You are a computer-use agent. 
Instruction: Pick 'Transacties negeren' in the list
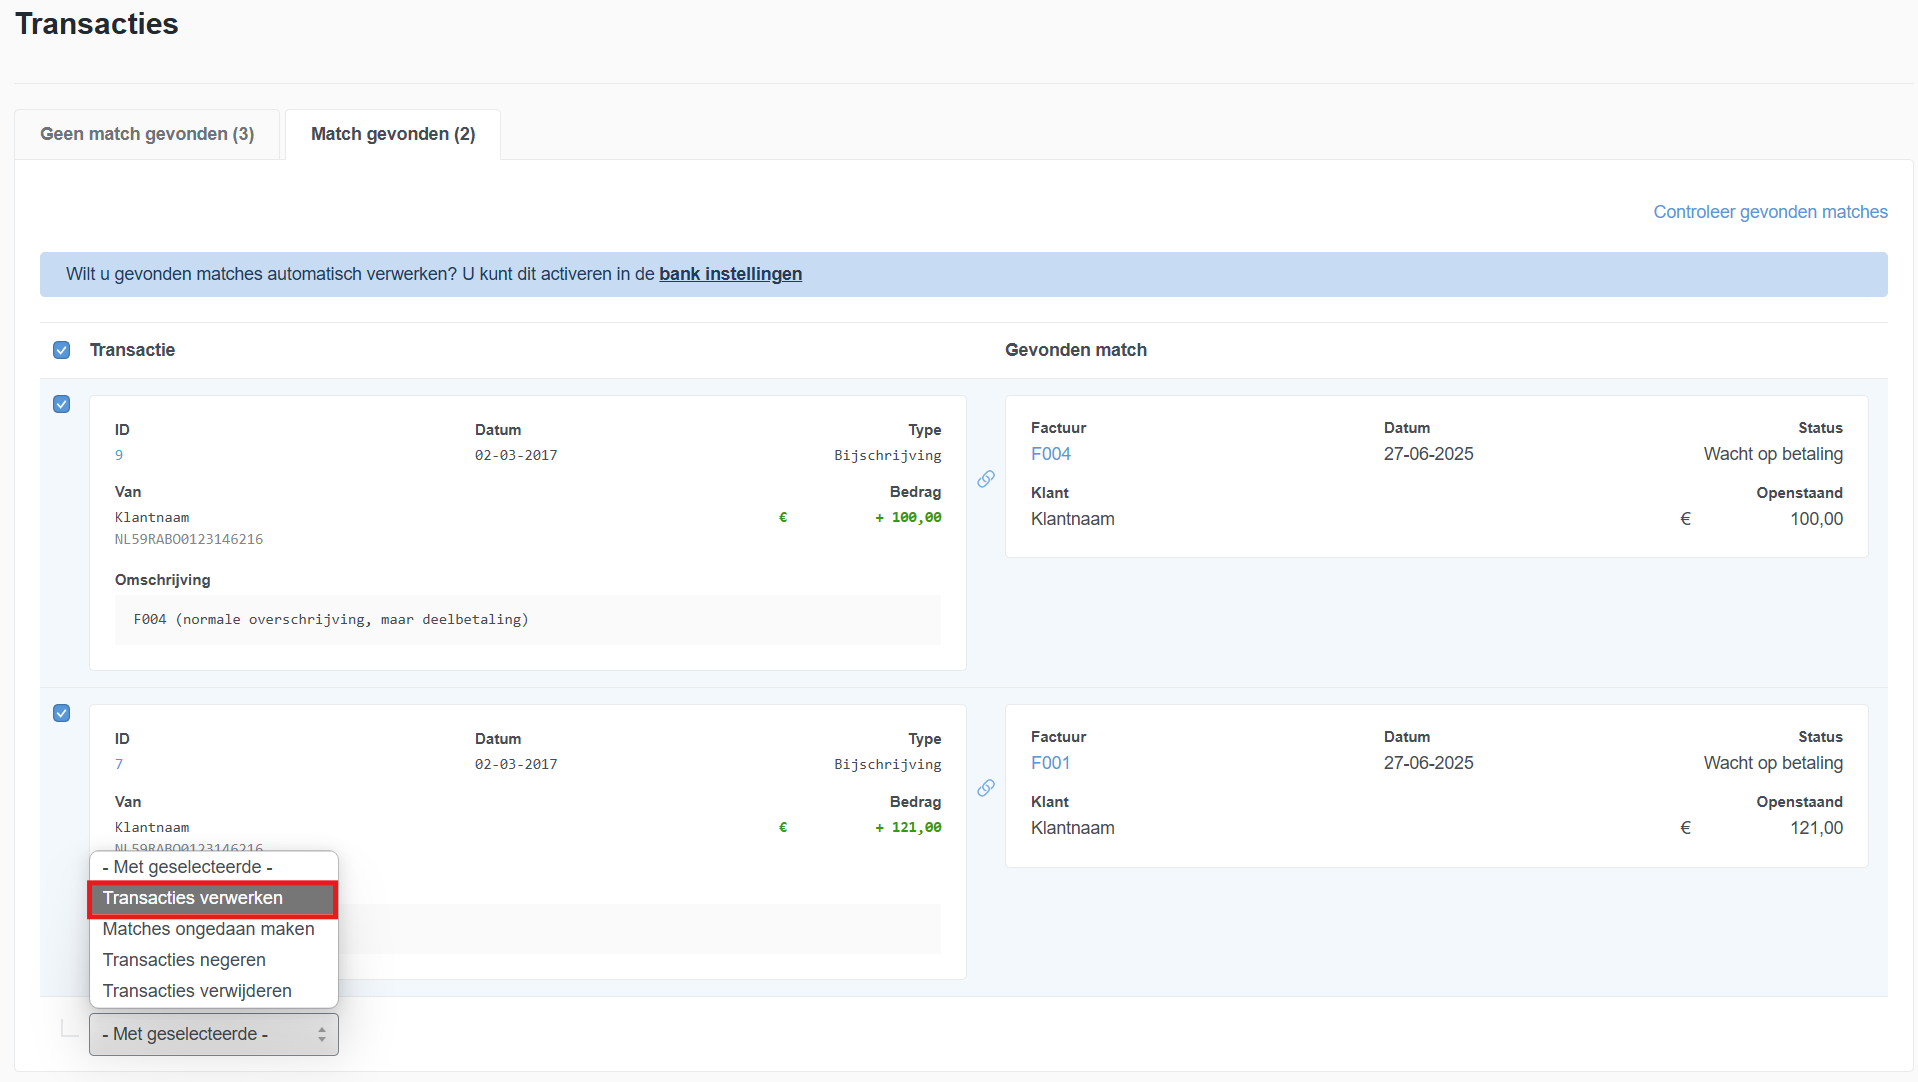pyautogui.click(x=184, y=960)
